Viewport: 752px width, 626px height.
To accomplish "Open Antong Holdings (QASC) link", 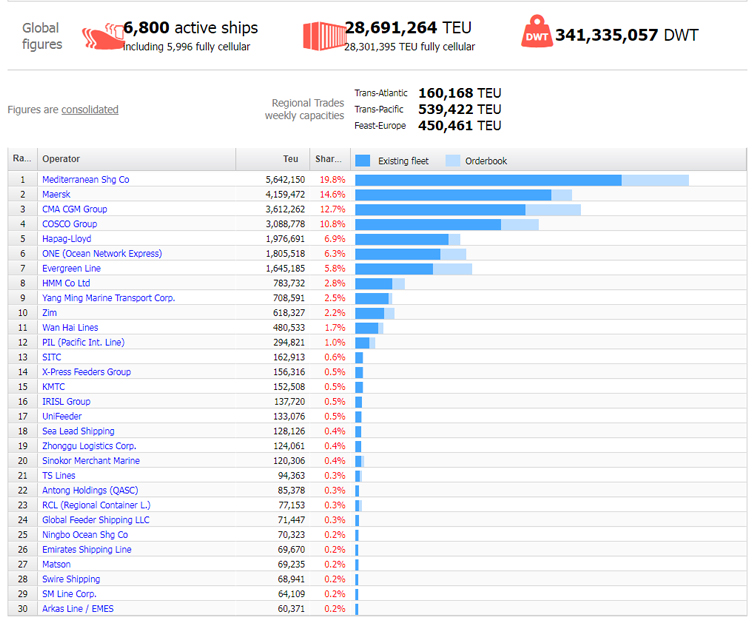I will (90, 491).
